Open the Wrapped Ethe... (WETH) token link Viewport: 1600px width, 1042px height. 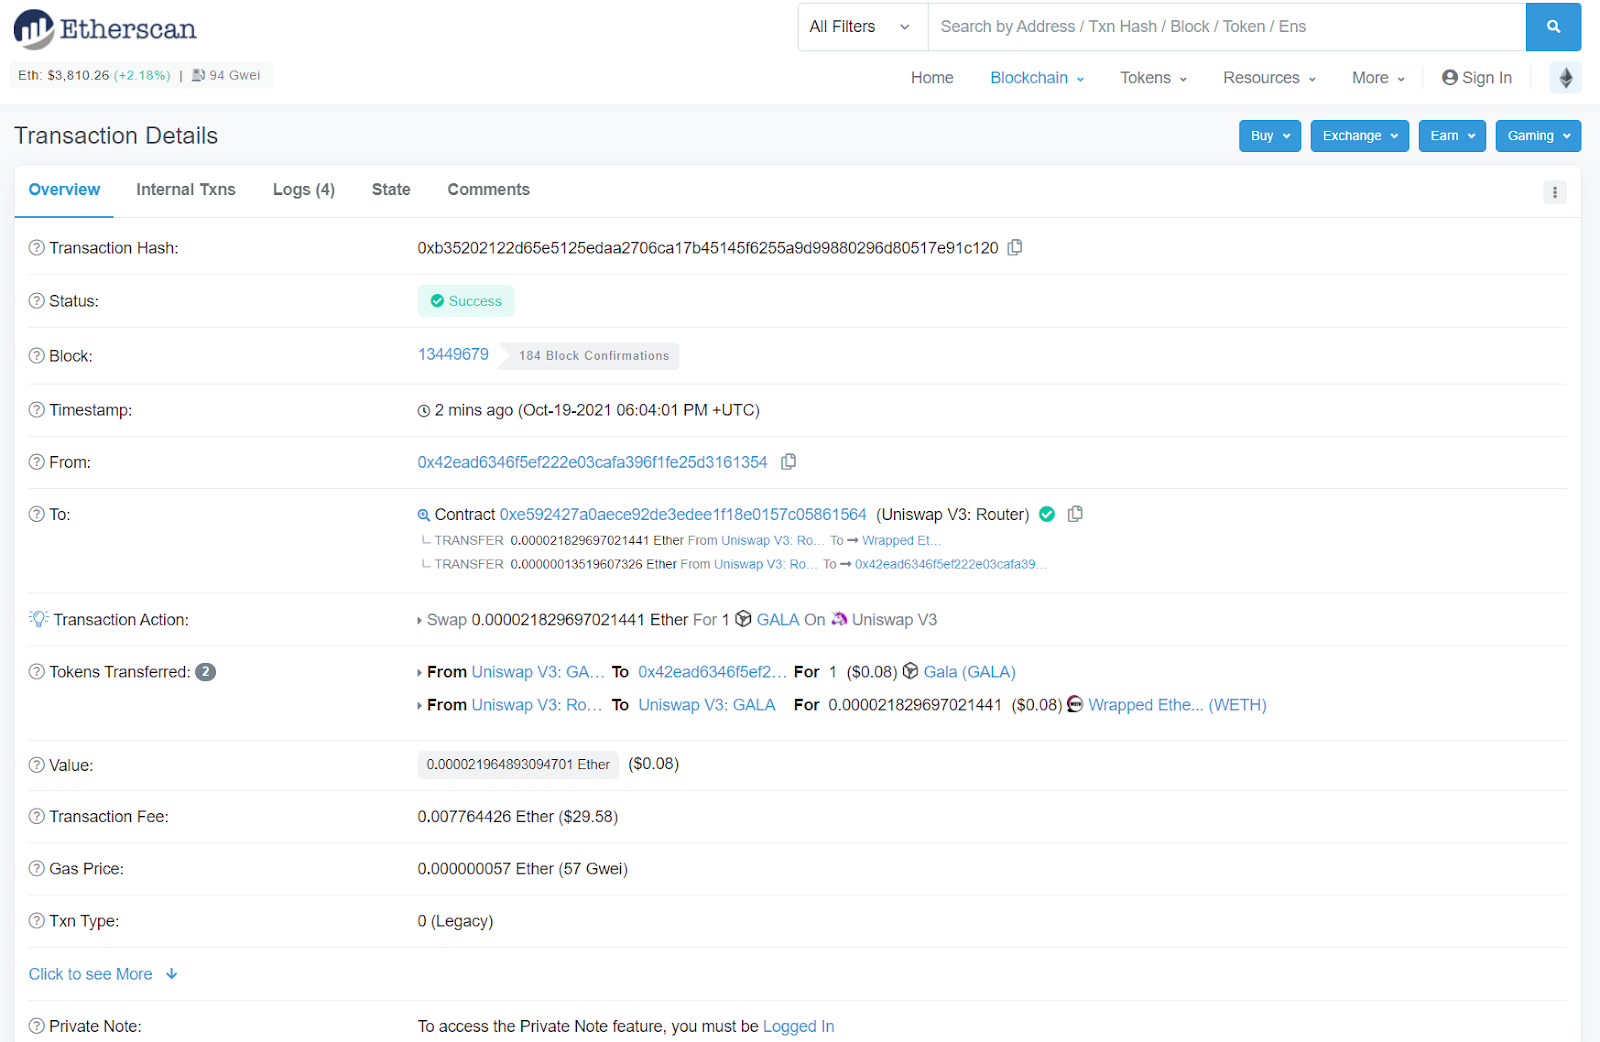pos(1177,705)
